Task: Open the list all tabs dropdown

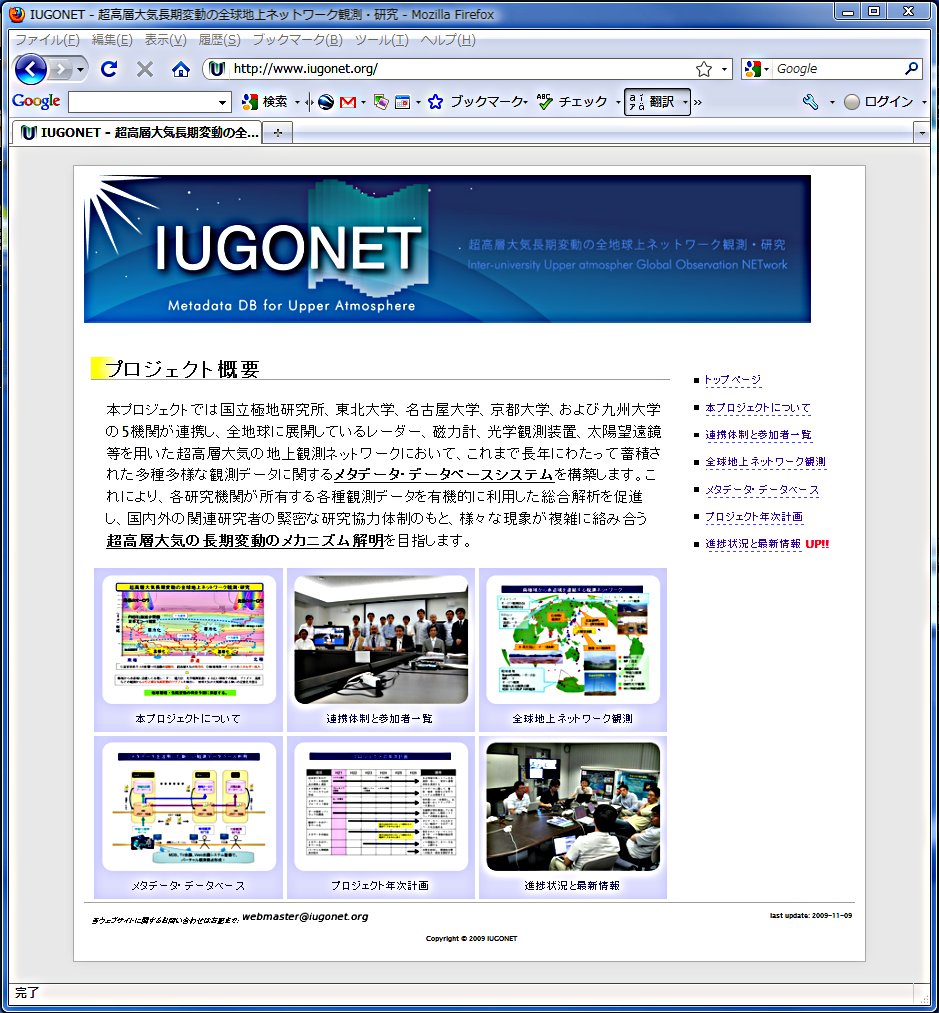Action: [922, 133]
